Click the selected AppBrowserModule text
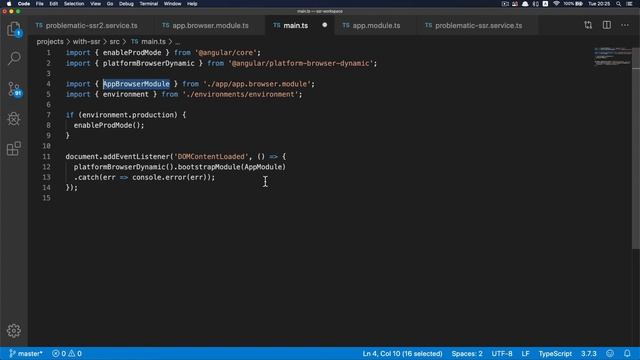Screen dimensions: 640x360 pyautogui.click(x=136, y=84)
